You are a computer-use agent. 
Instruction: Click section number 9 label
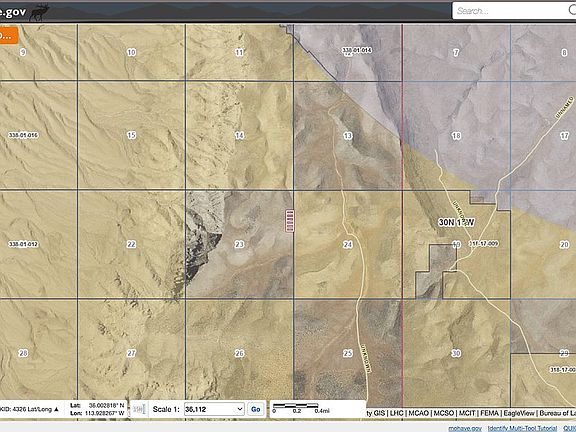point(23,53)
